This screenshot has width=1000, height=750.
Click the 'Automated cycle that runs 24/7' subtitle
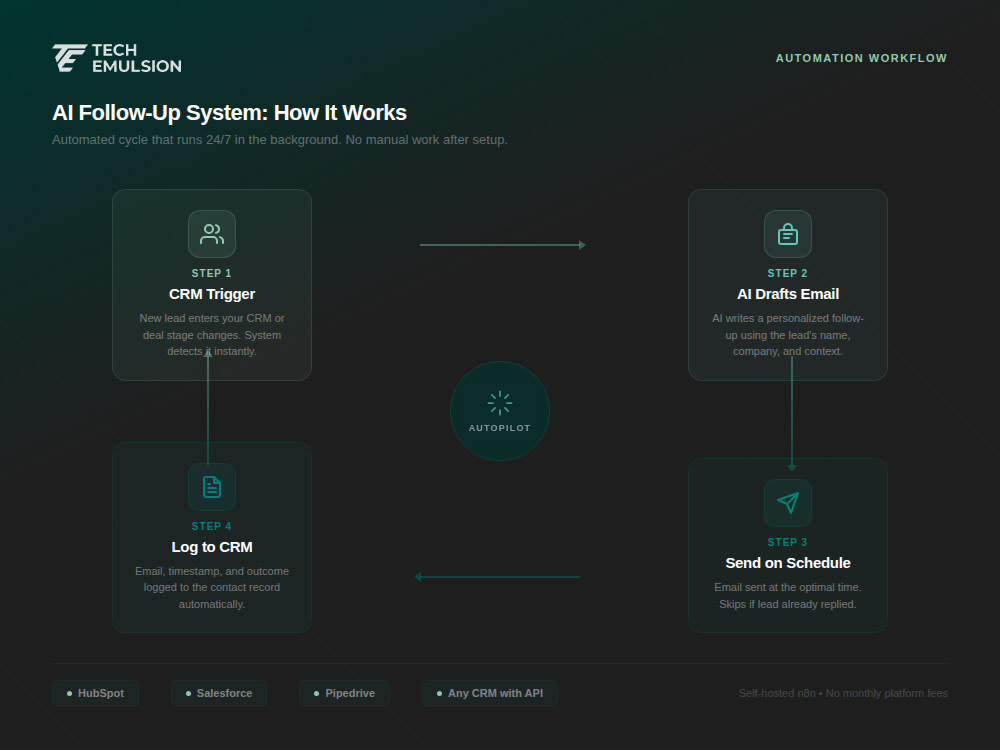point(279,140)
